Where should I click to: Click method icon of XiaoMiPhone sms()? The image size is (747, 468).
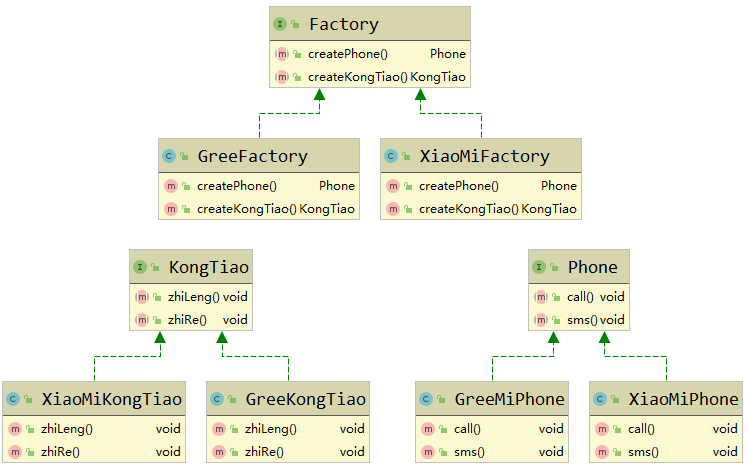tap(602, 452)
